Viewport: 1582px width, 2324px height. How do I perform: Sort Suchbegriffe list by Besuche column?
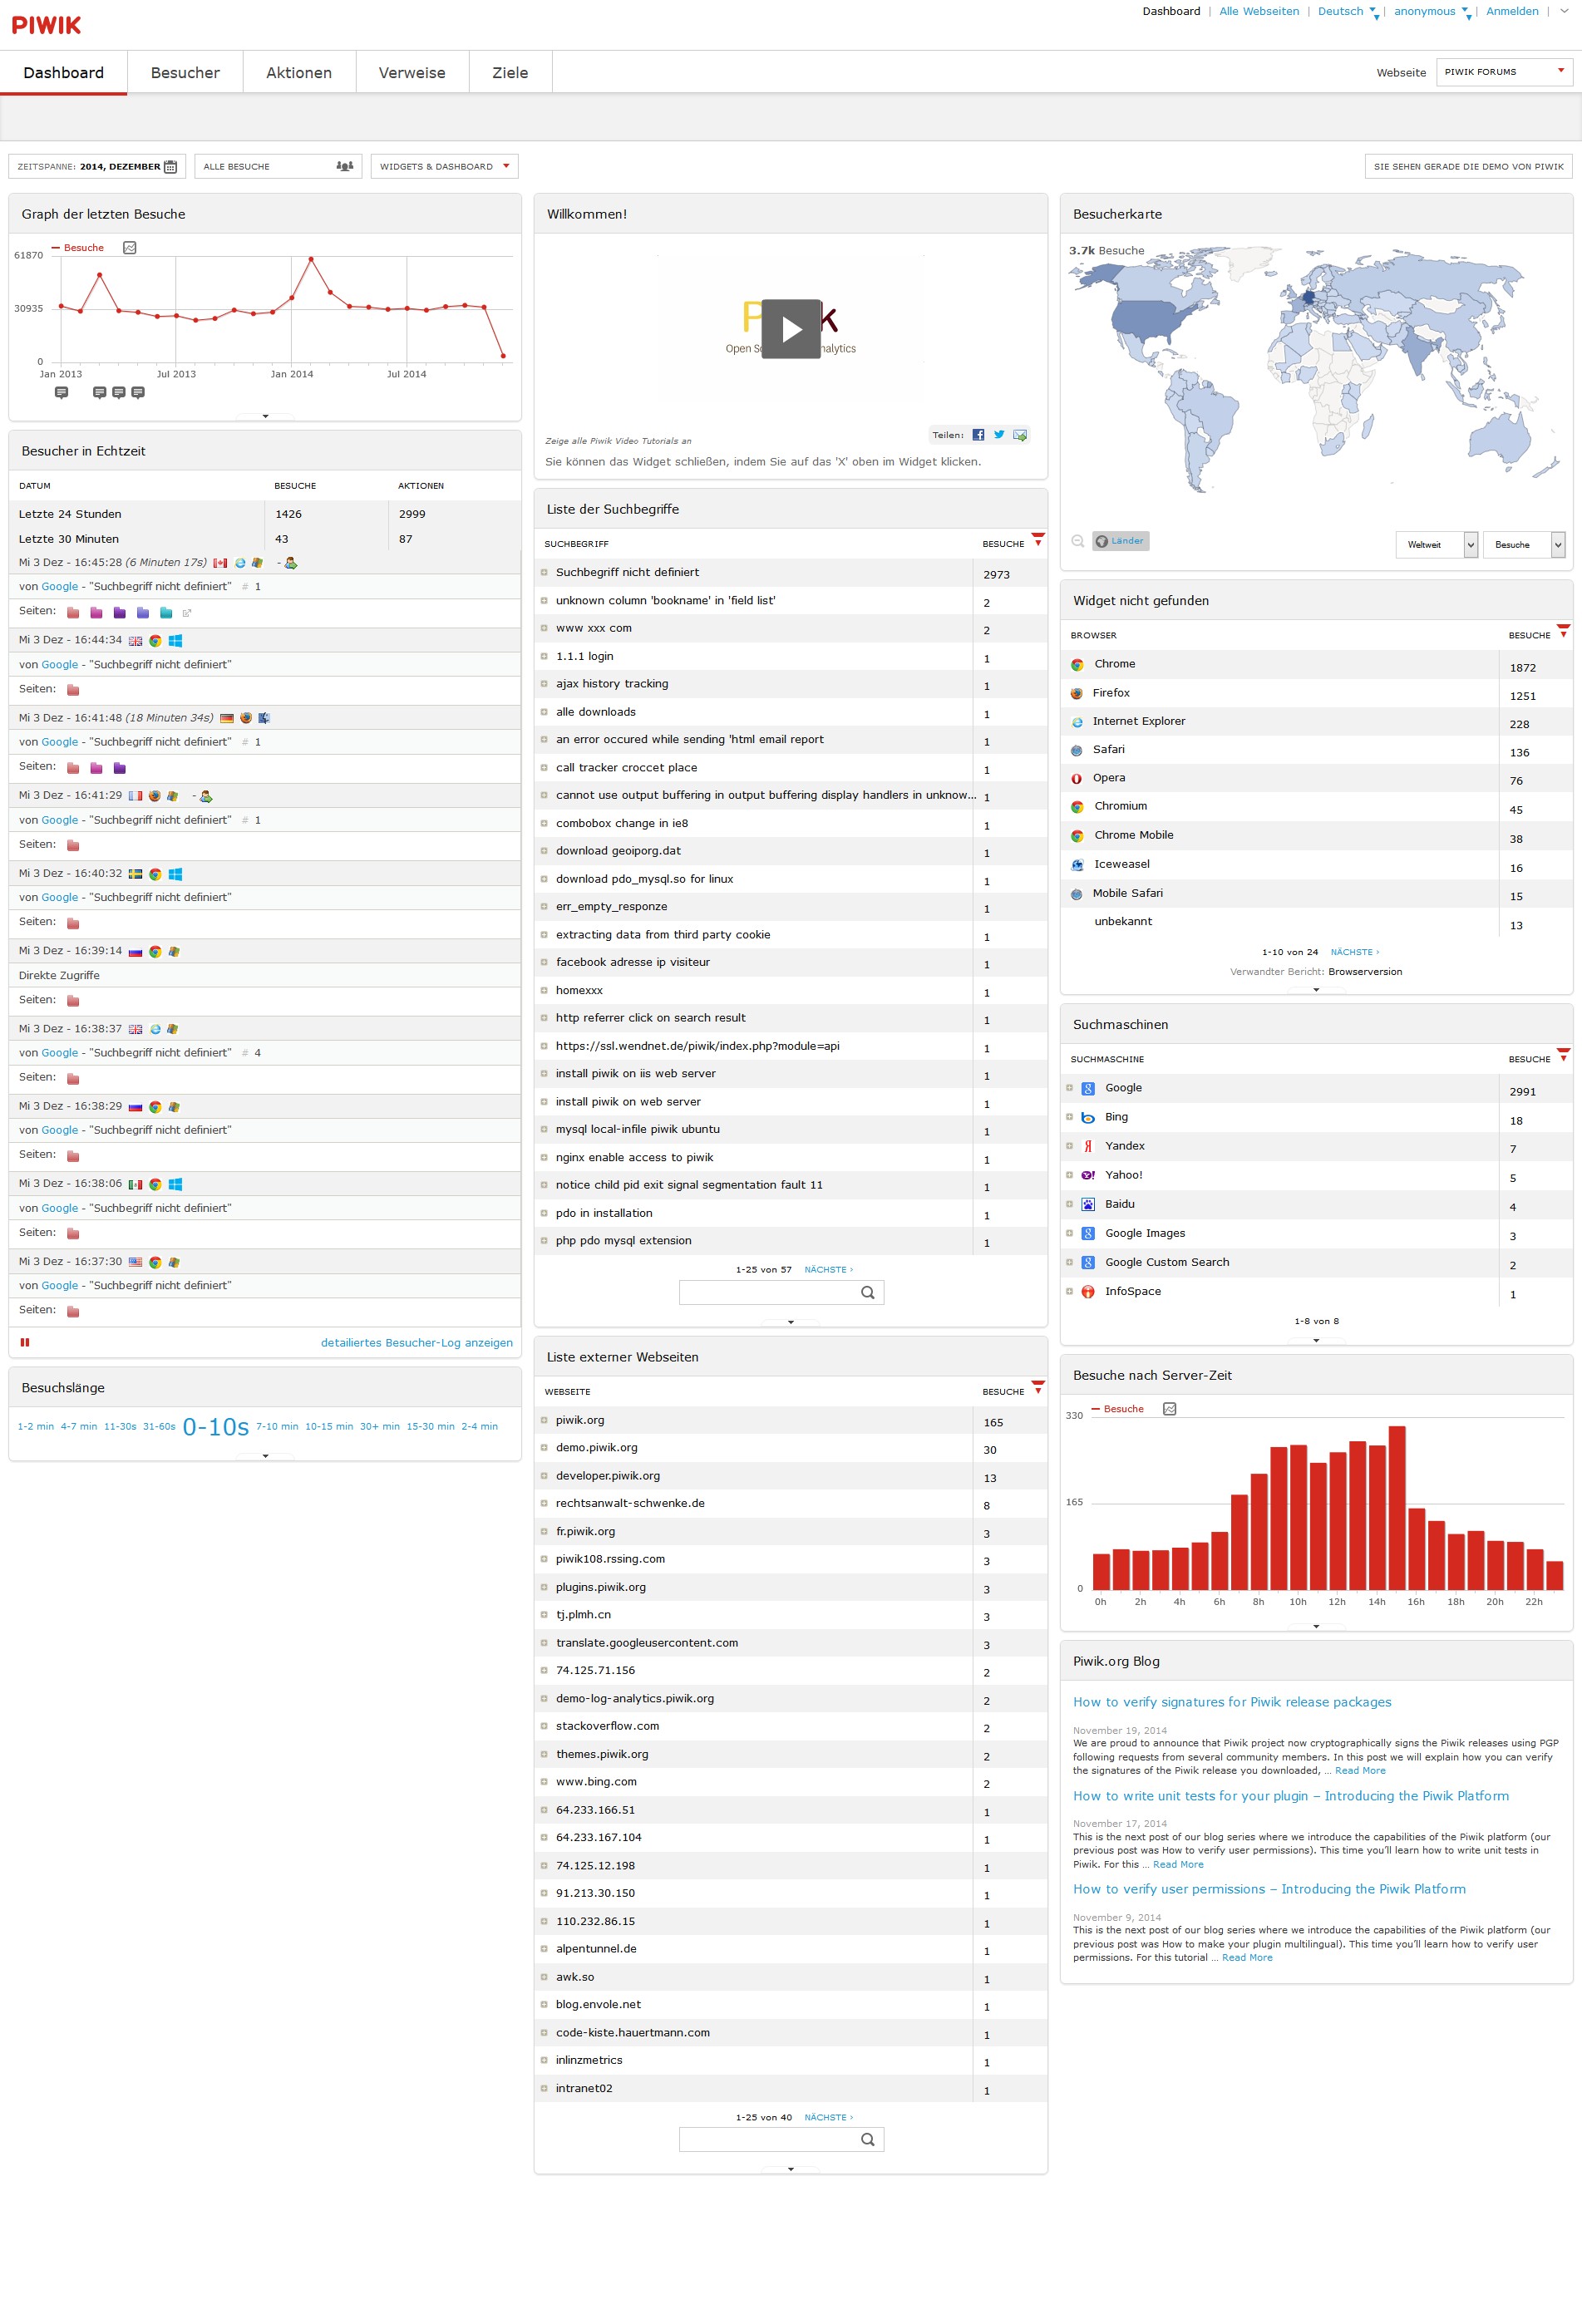(x=1003, y=544)
